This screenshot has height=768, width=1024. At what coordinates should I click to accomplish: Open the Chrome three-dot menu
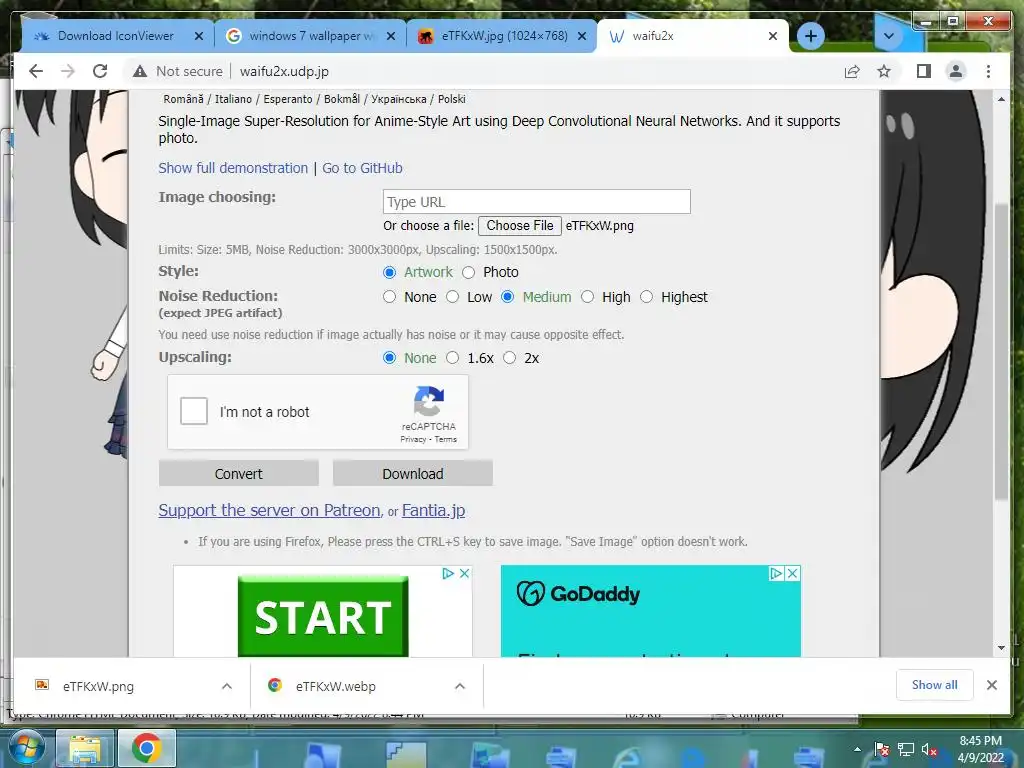click(988, 71)
